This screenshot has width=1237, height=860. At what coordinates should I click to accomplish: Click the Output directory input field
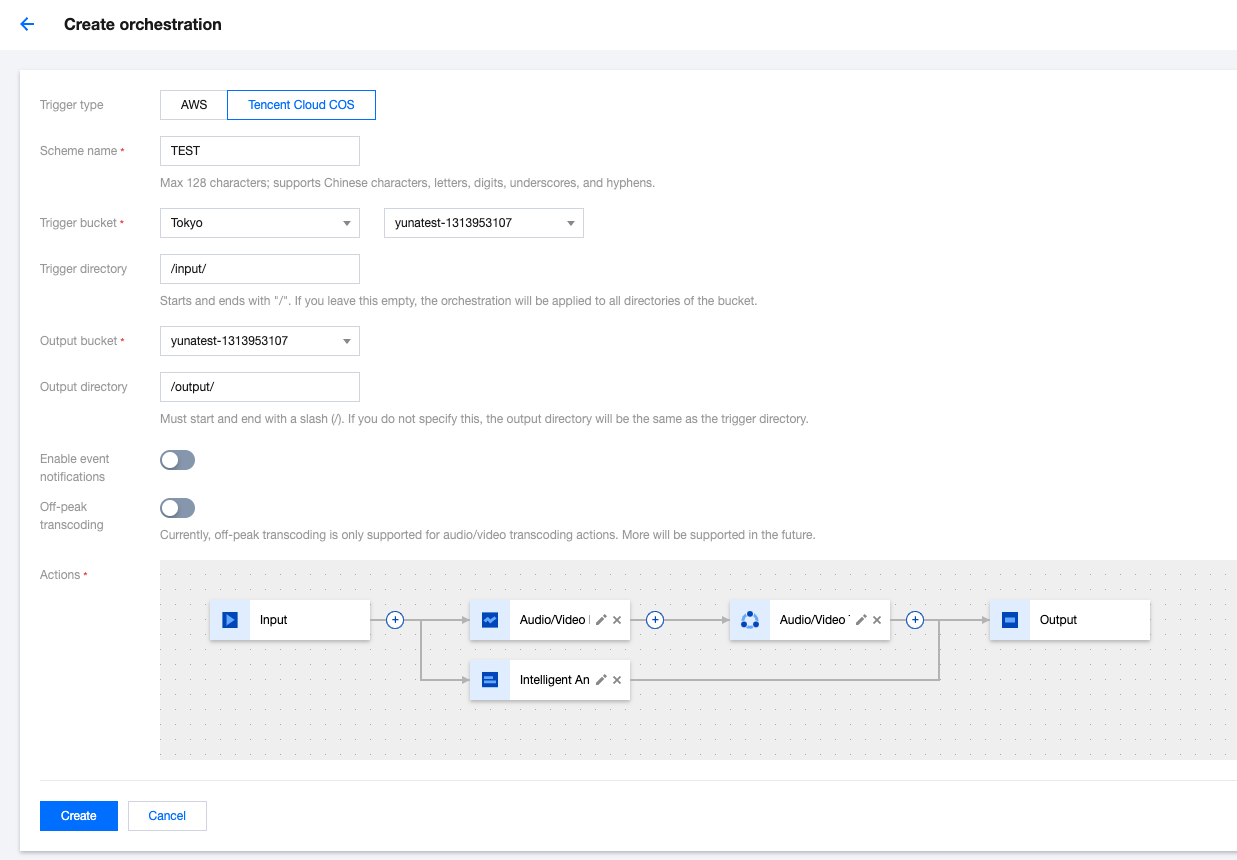pos(259,387)
